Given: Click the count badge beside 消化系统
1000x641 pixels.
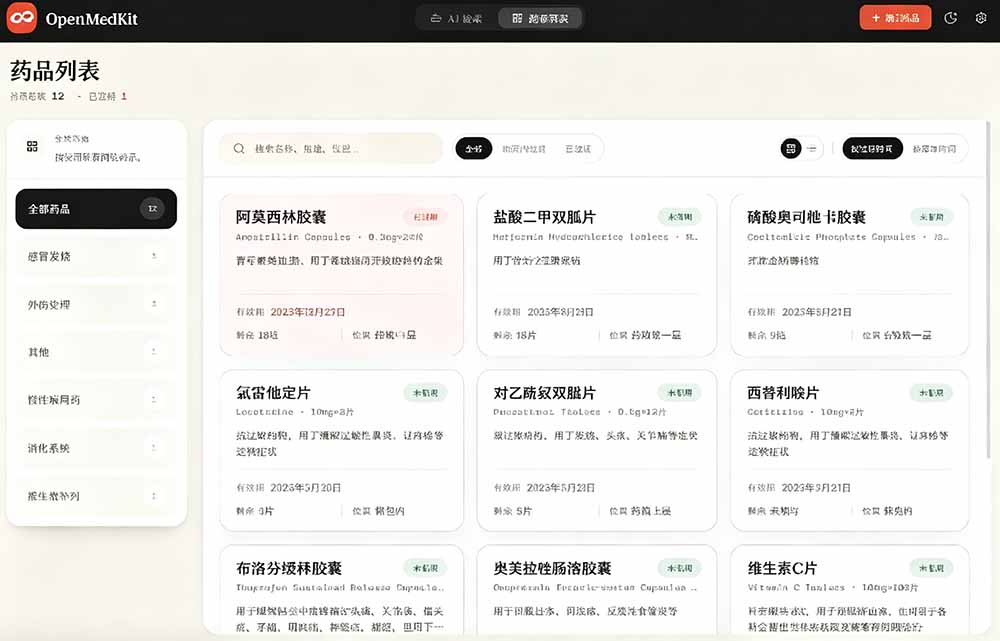Looking at the screenshot, I should coord(154,448).
